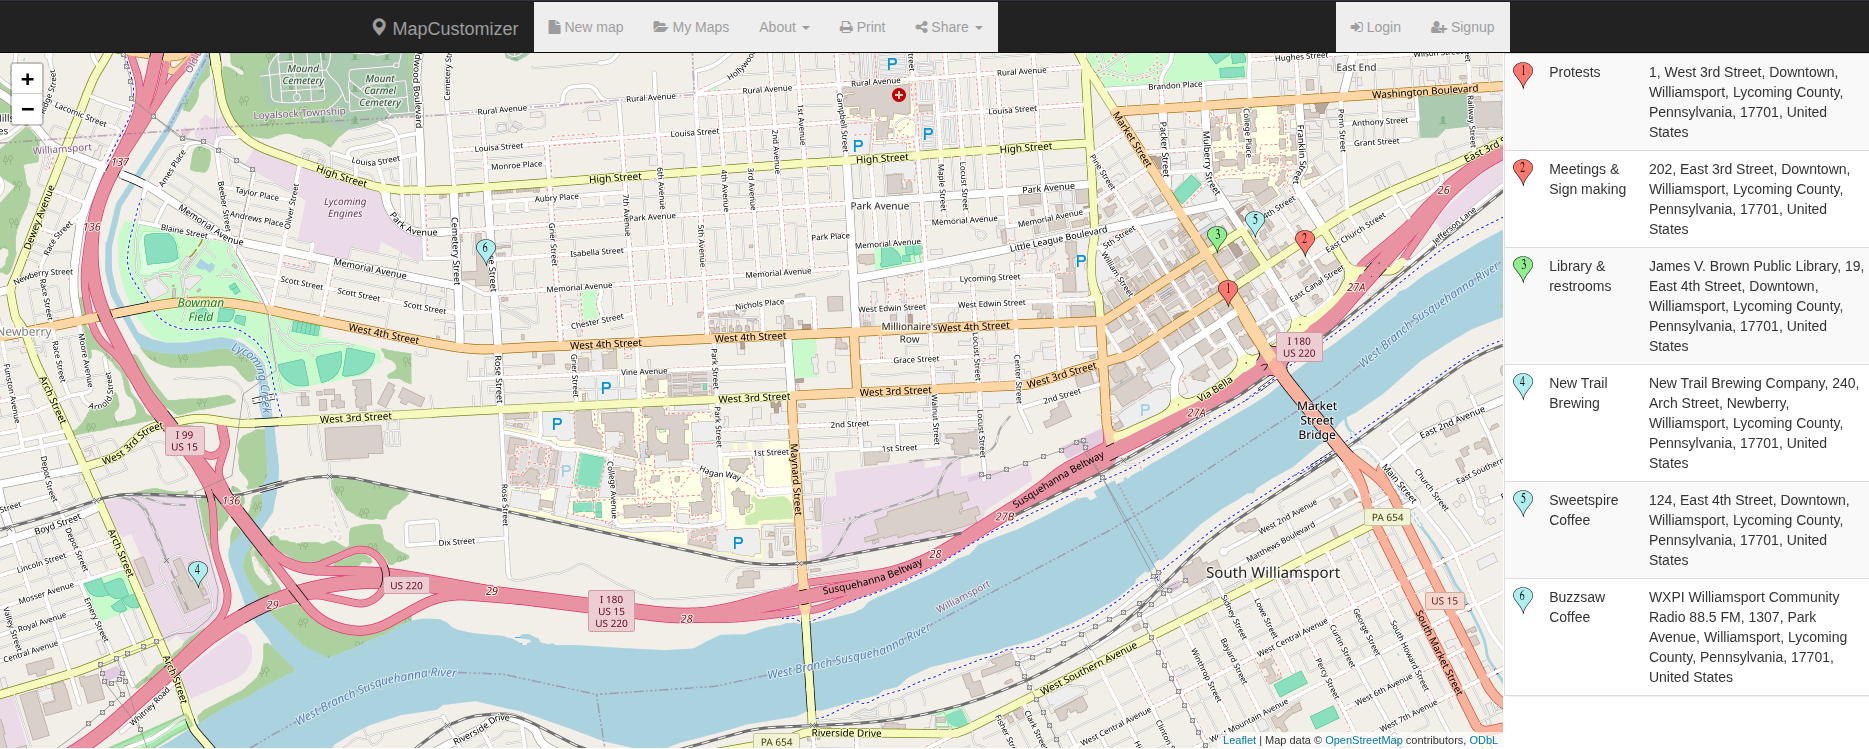Select the New Trail Brewing list entry

click(x=1686, y=423)
